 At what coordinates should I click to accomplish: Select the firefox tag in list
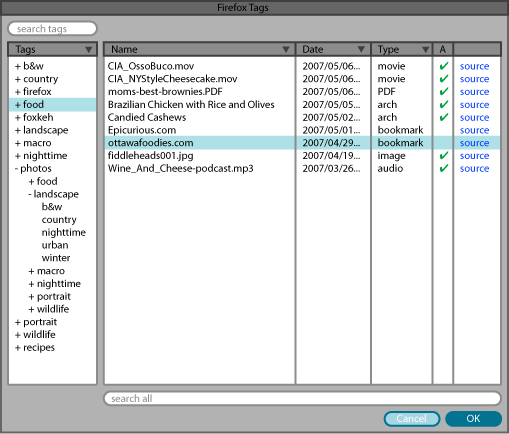tap(37, 91)
